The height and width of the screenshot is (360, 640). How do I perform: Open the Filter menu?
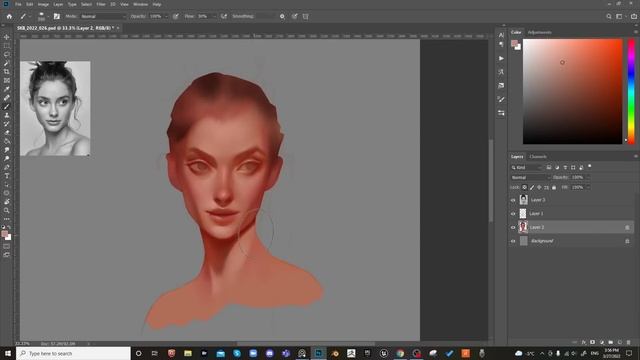(101, 4)
